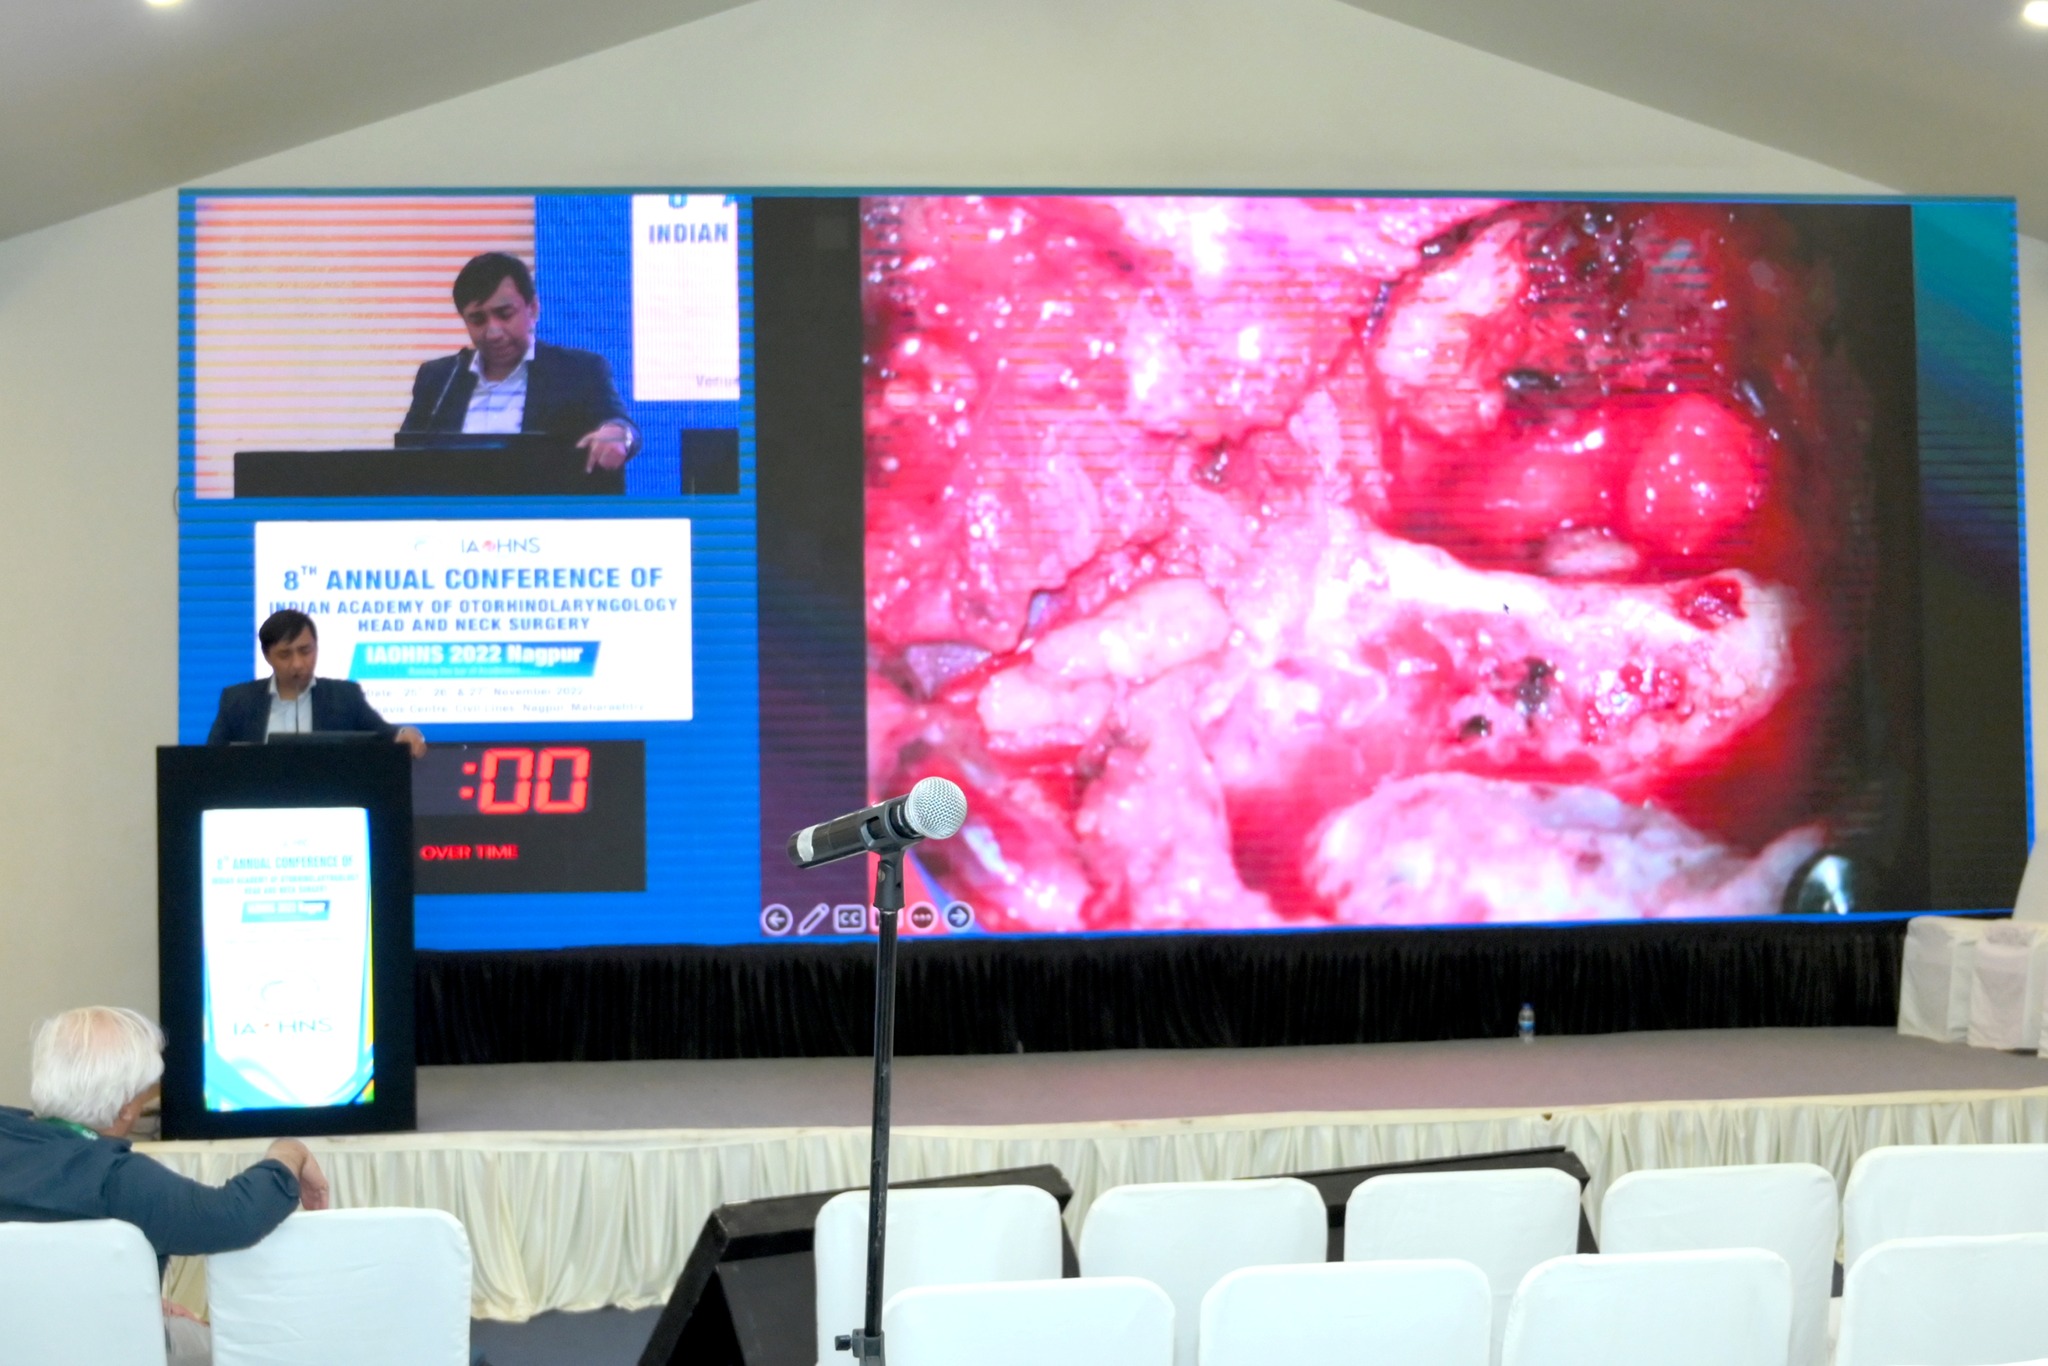Screen dimensions: 2048x1366
Task: Select the pen annotation tool icon
Action: (813, 918)
